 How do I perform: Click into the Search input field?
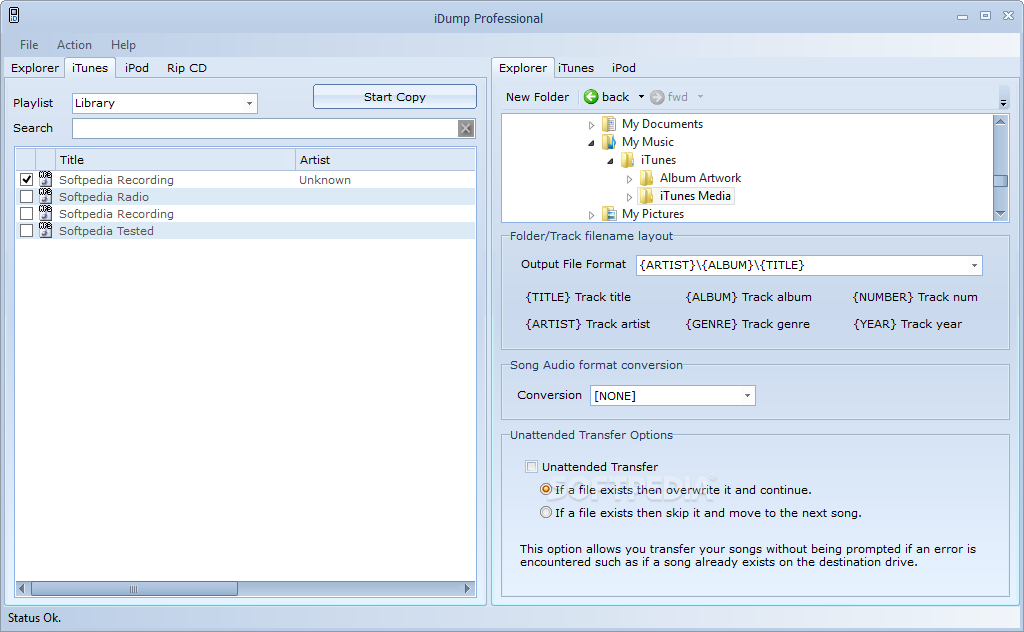coord(265,129)
